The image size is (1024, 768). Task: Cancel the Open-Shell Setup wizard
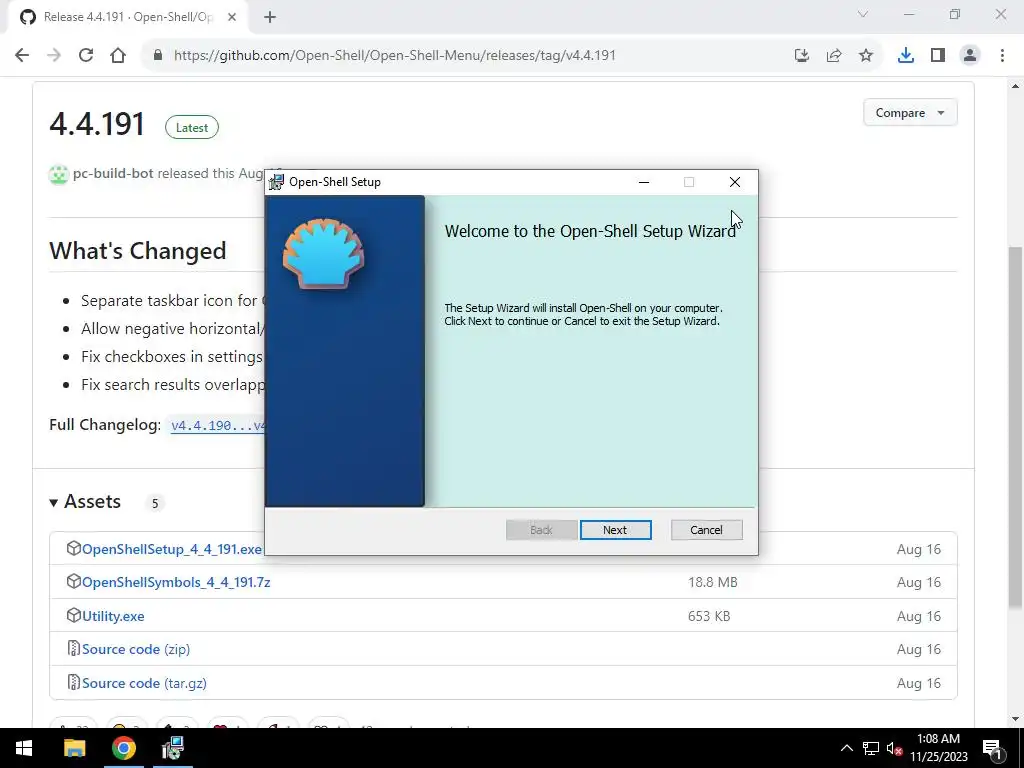point(706,530)
